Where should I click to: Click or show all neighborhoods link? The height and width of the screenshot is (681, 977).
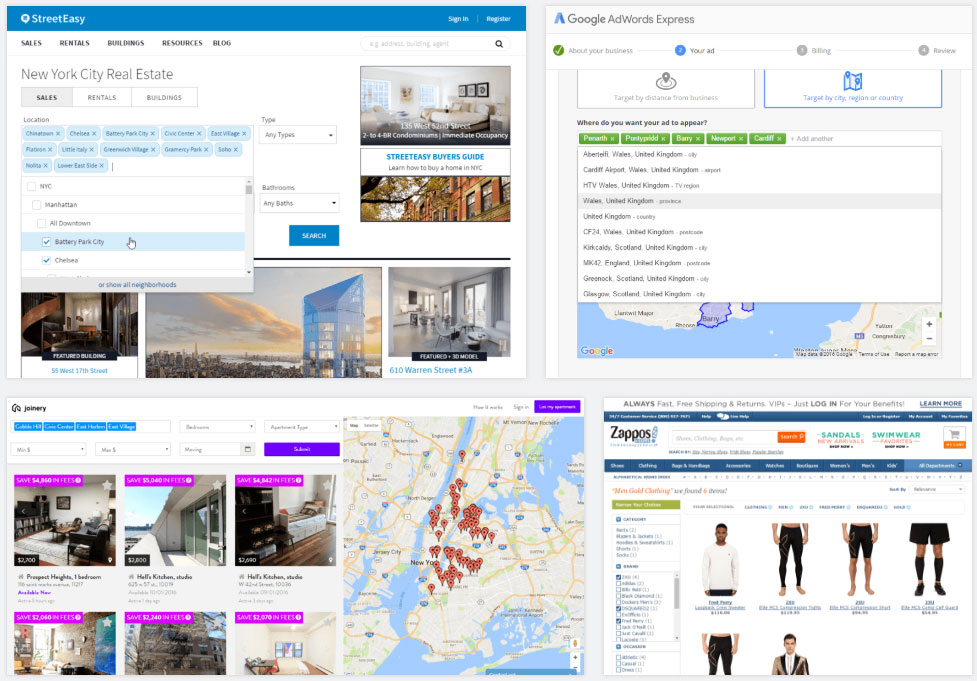(x=137, y=285)
